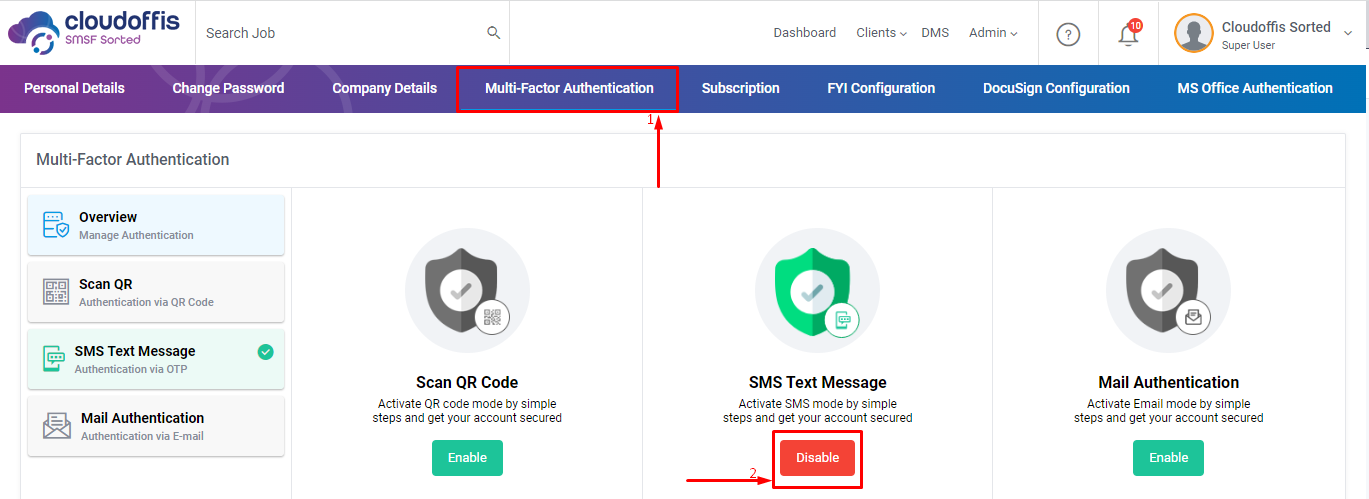Screen dimensions: 1369x499
Task: Click 'Activate SMS mode' description text
Action: click(818, 411)
